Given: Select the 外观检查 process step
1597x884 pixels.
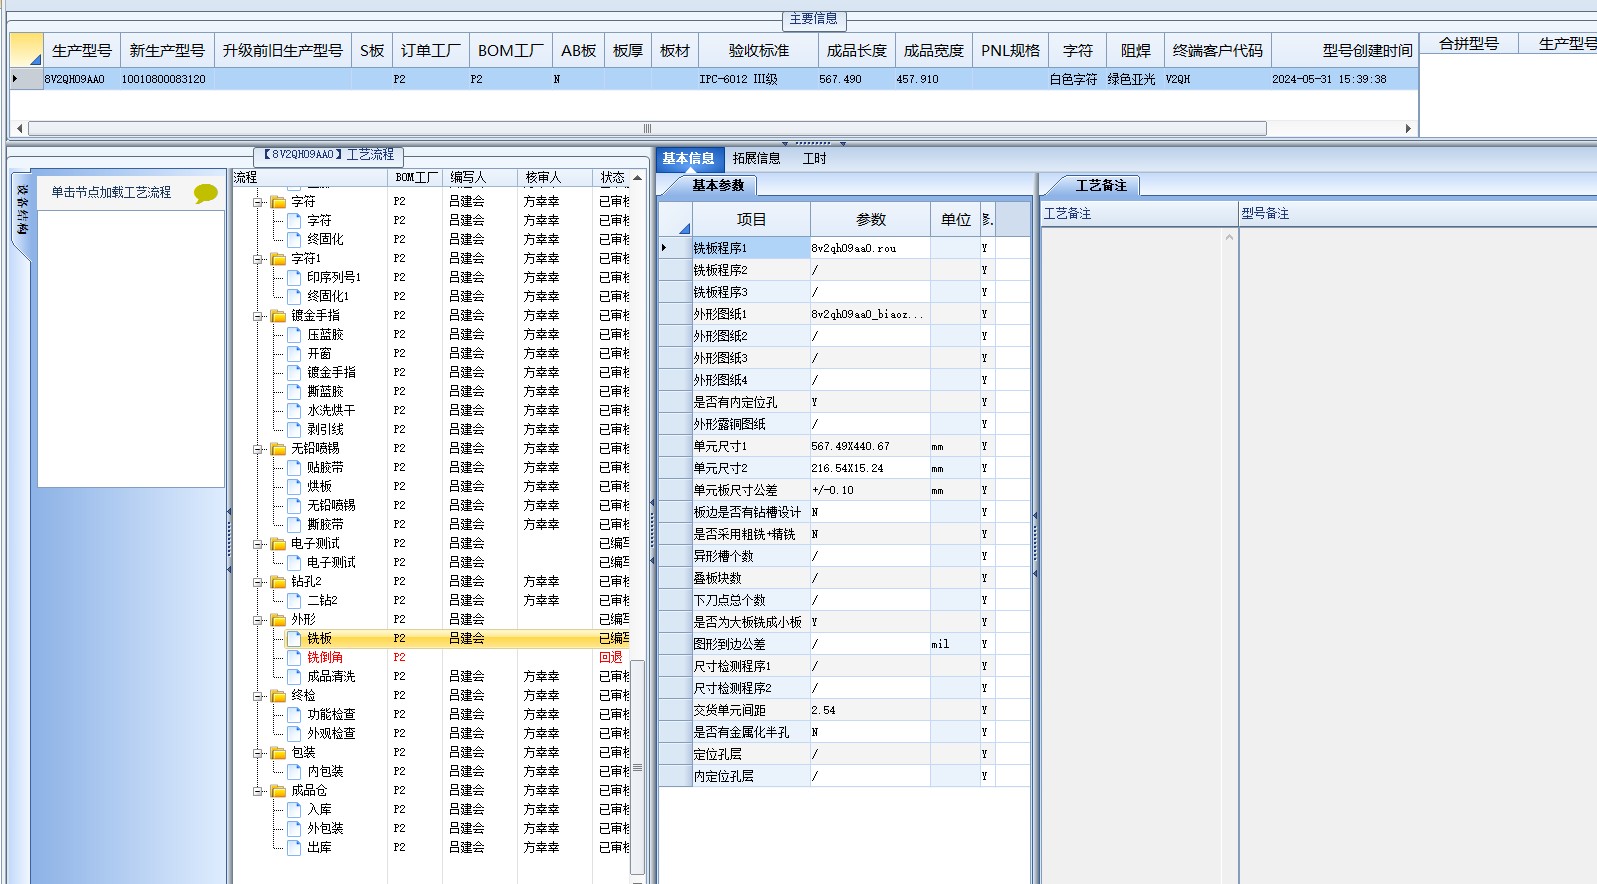Looking at the screenshot, I should point(331,733).
